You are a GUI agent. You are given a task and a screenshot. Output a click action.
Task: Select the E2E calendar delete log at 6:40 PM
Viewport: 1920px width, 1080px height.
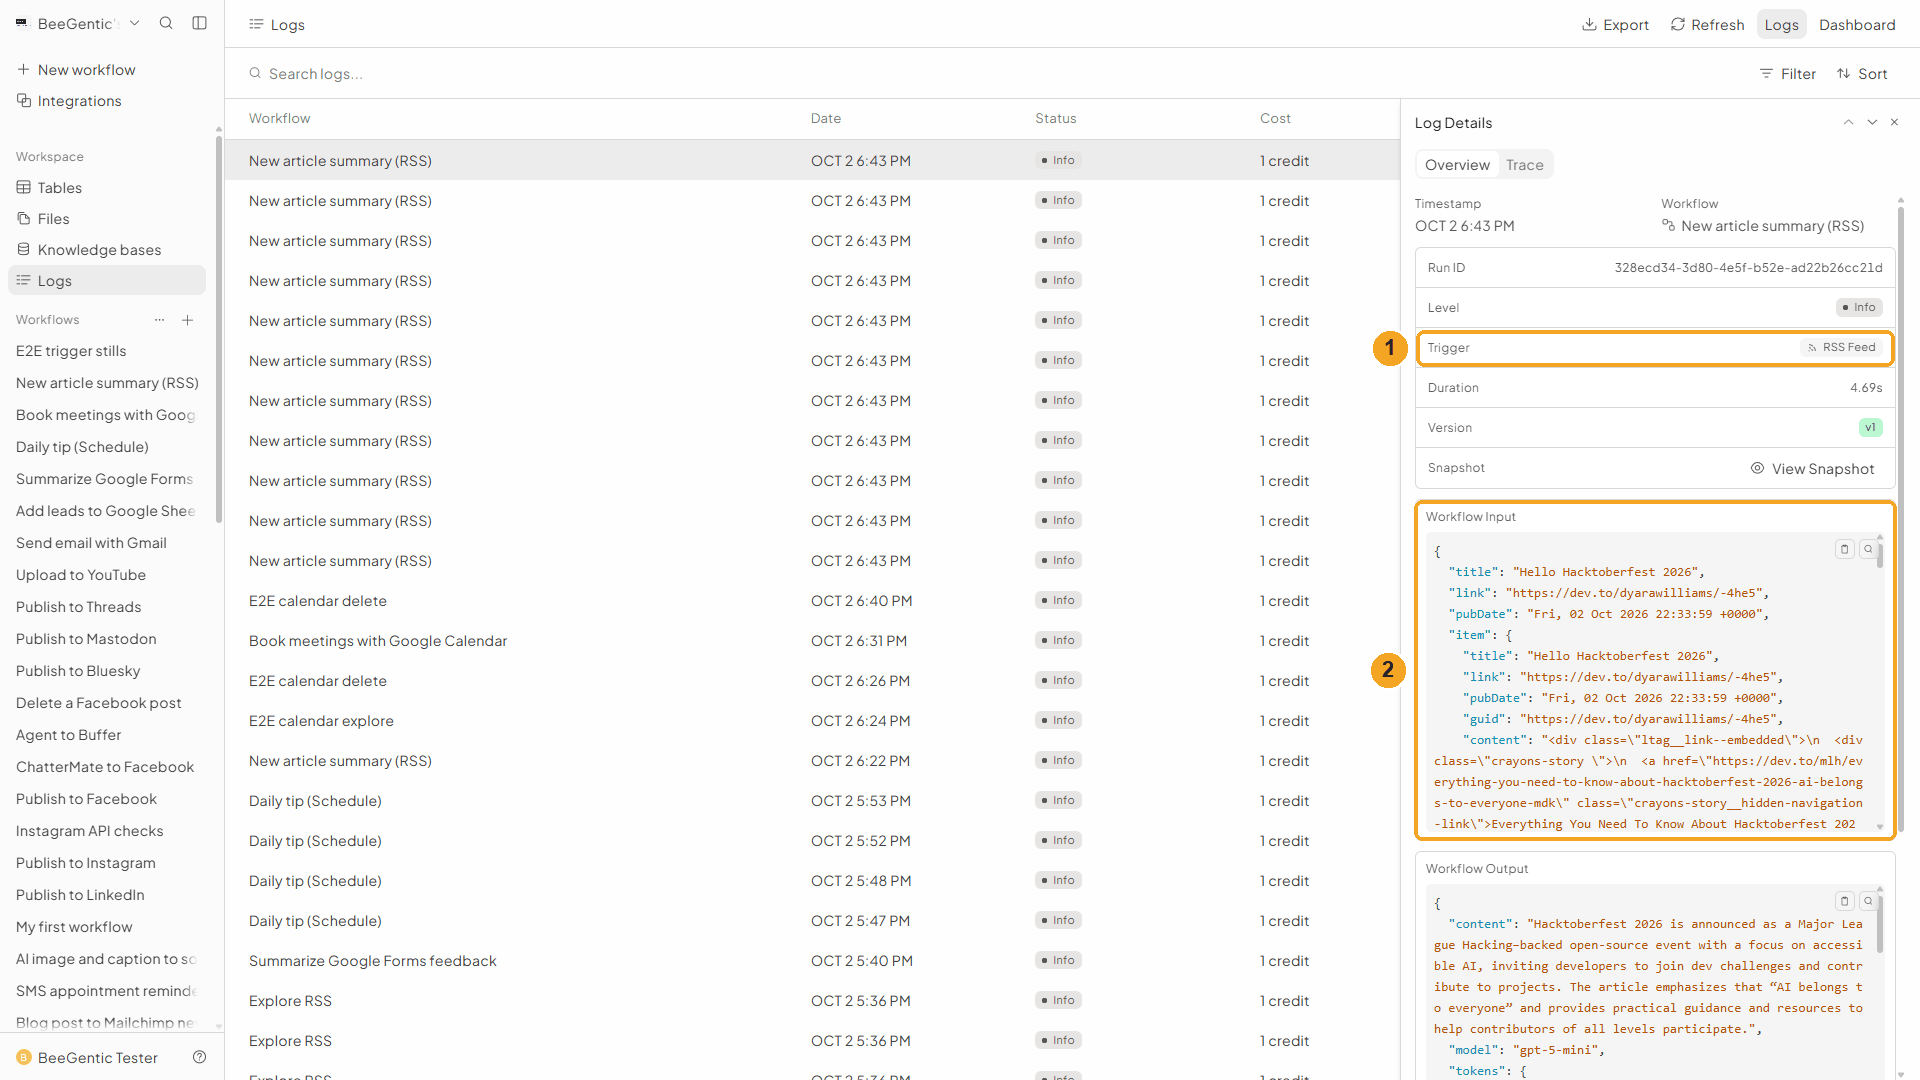(812, 600)
